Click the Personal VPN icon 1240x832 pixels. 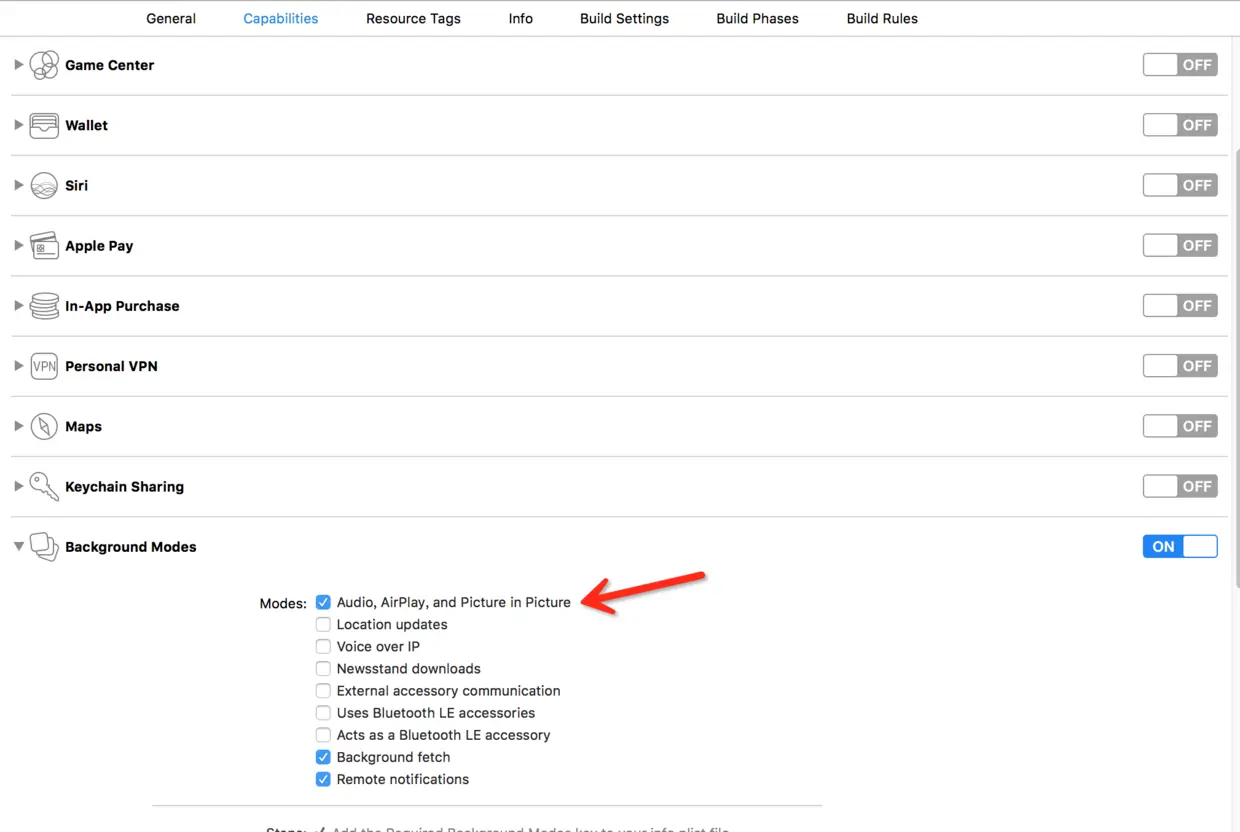tap(44, 366)
